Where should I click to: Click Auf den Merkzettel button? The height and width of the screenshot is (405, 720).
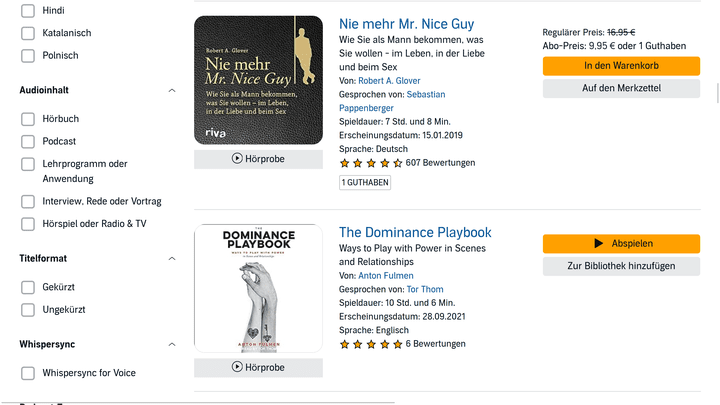621,88
